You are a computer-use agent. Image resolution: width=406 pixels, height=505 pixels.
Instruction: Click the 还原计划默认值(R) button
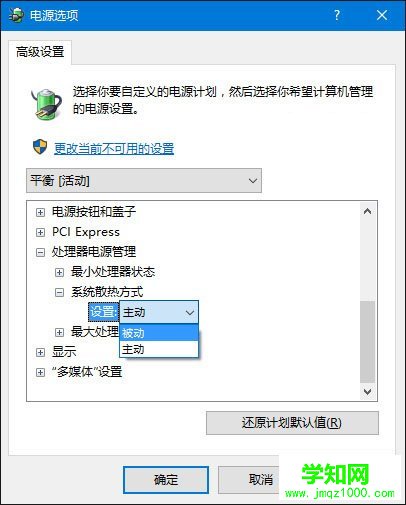(x=292, y=423)
